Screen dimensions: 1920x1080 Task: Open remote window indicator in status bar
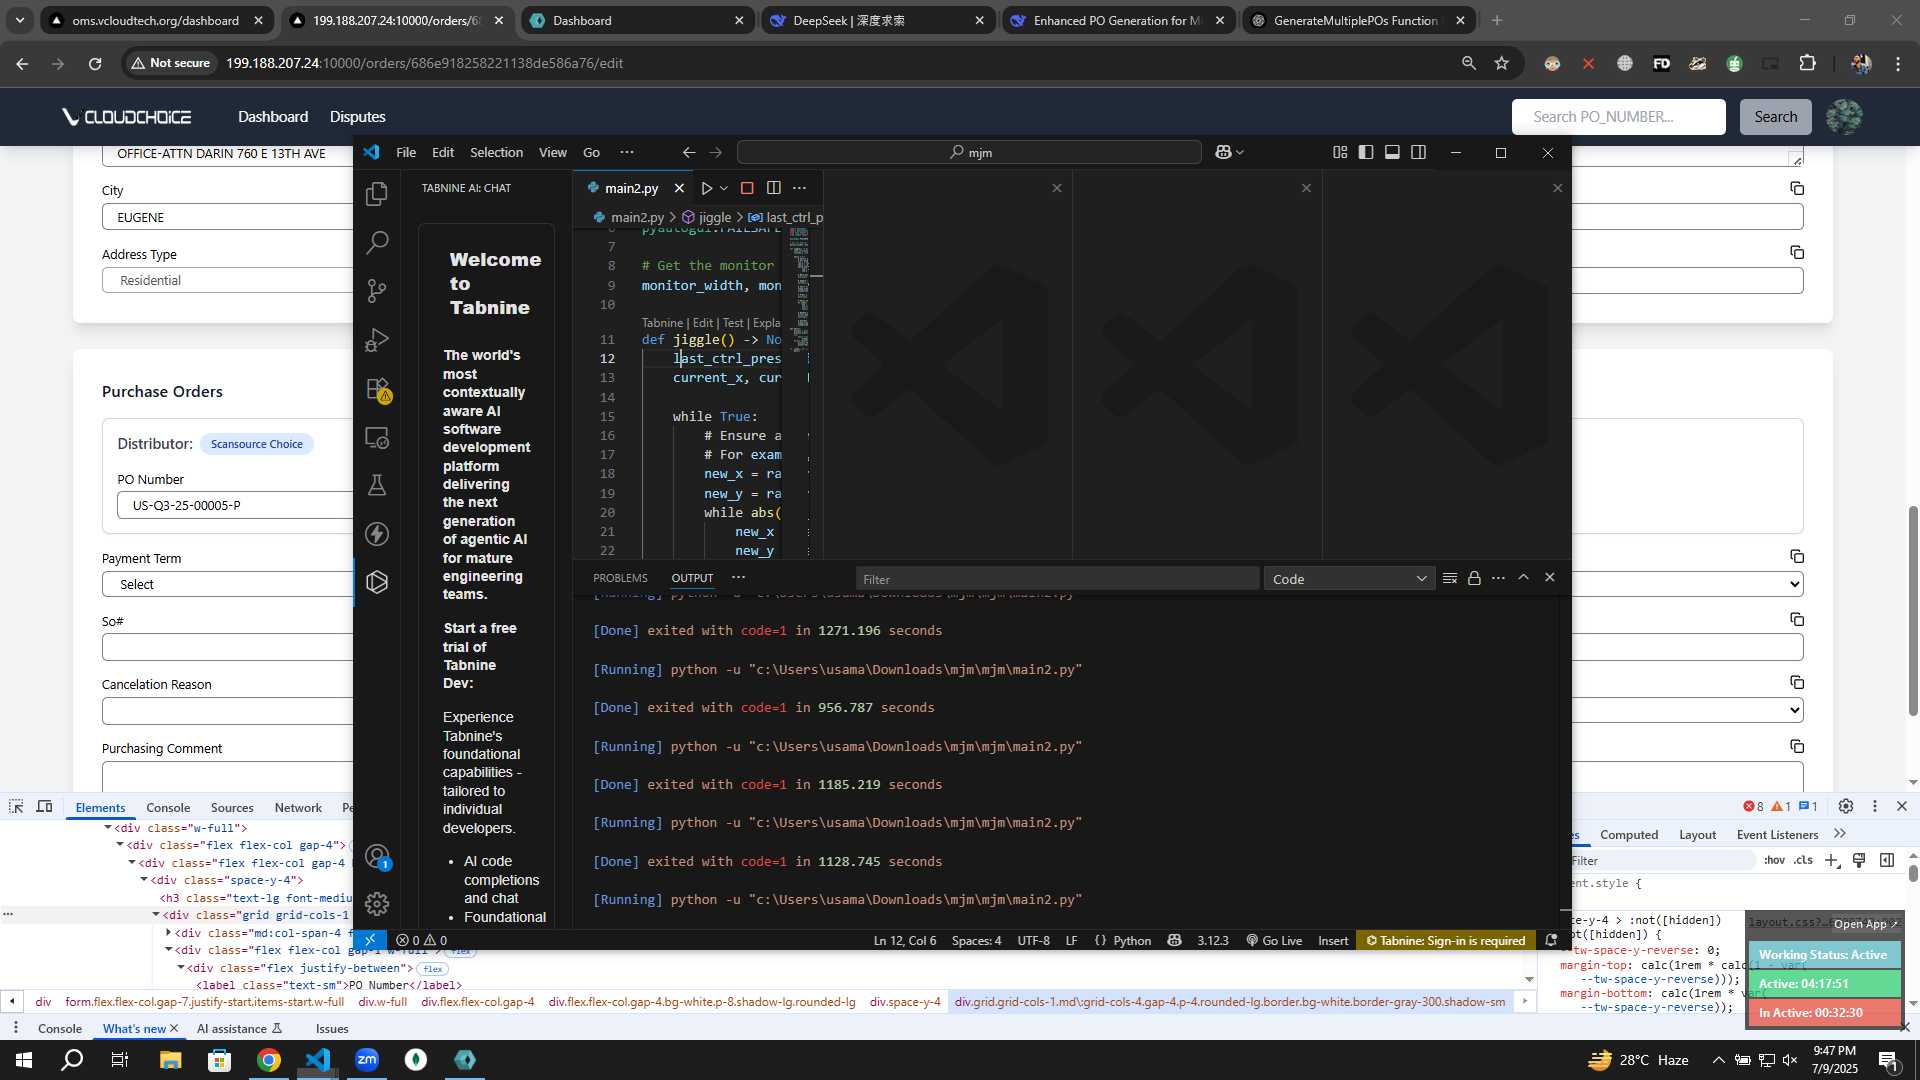coord(369,940)
